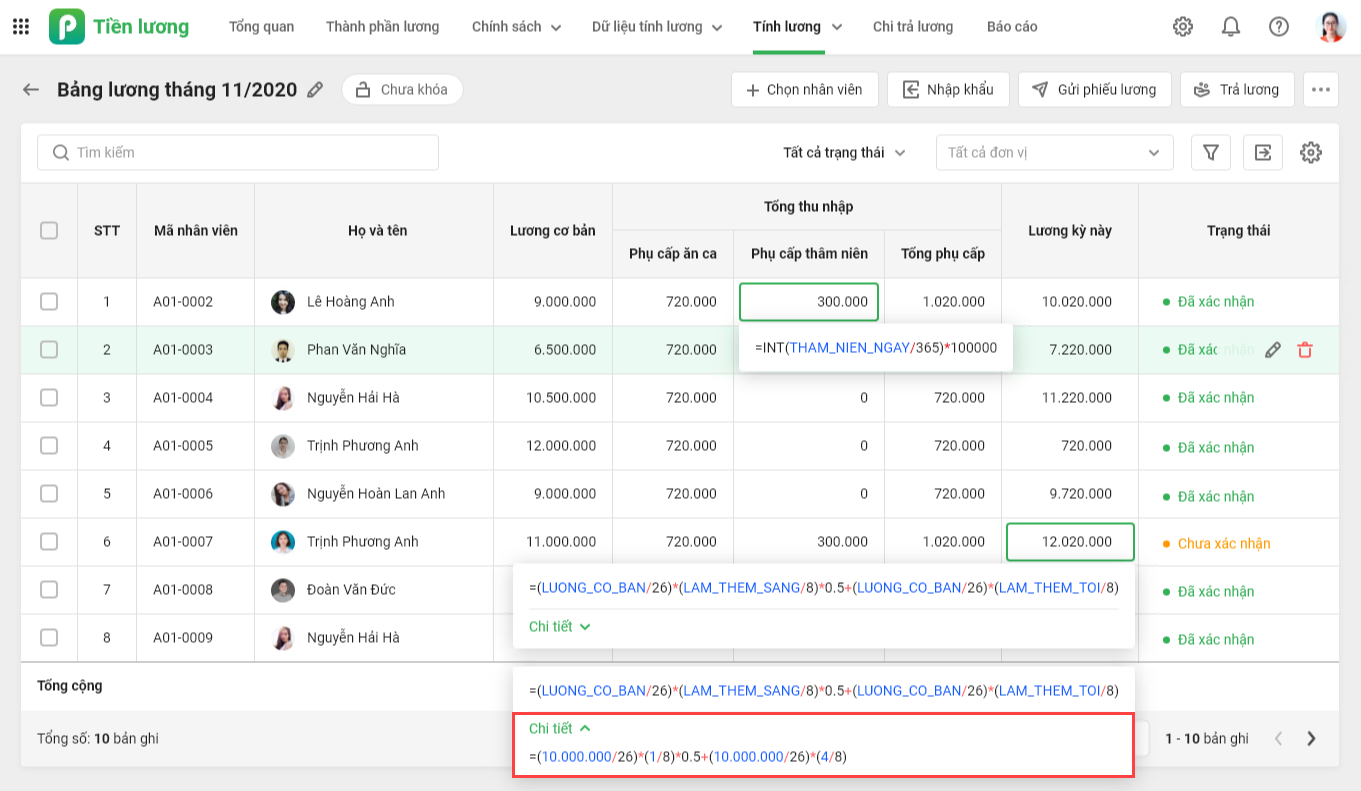This screenshot has height=791, width=1361.
Task: Click the Nhập khẩu button
Action: pos(948,90)
